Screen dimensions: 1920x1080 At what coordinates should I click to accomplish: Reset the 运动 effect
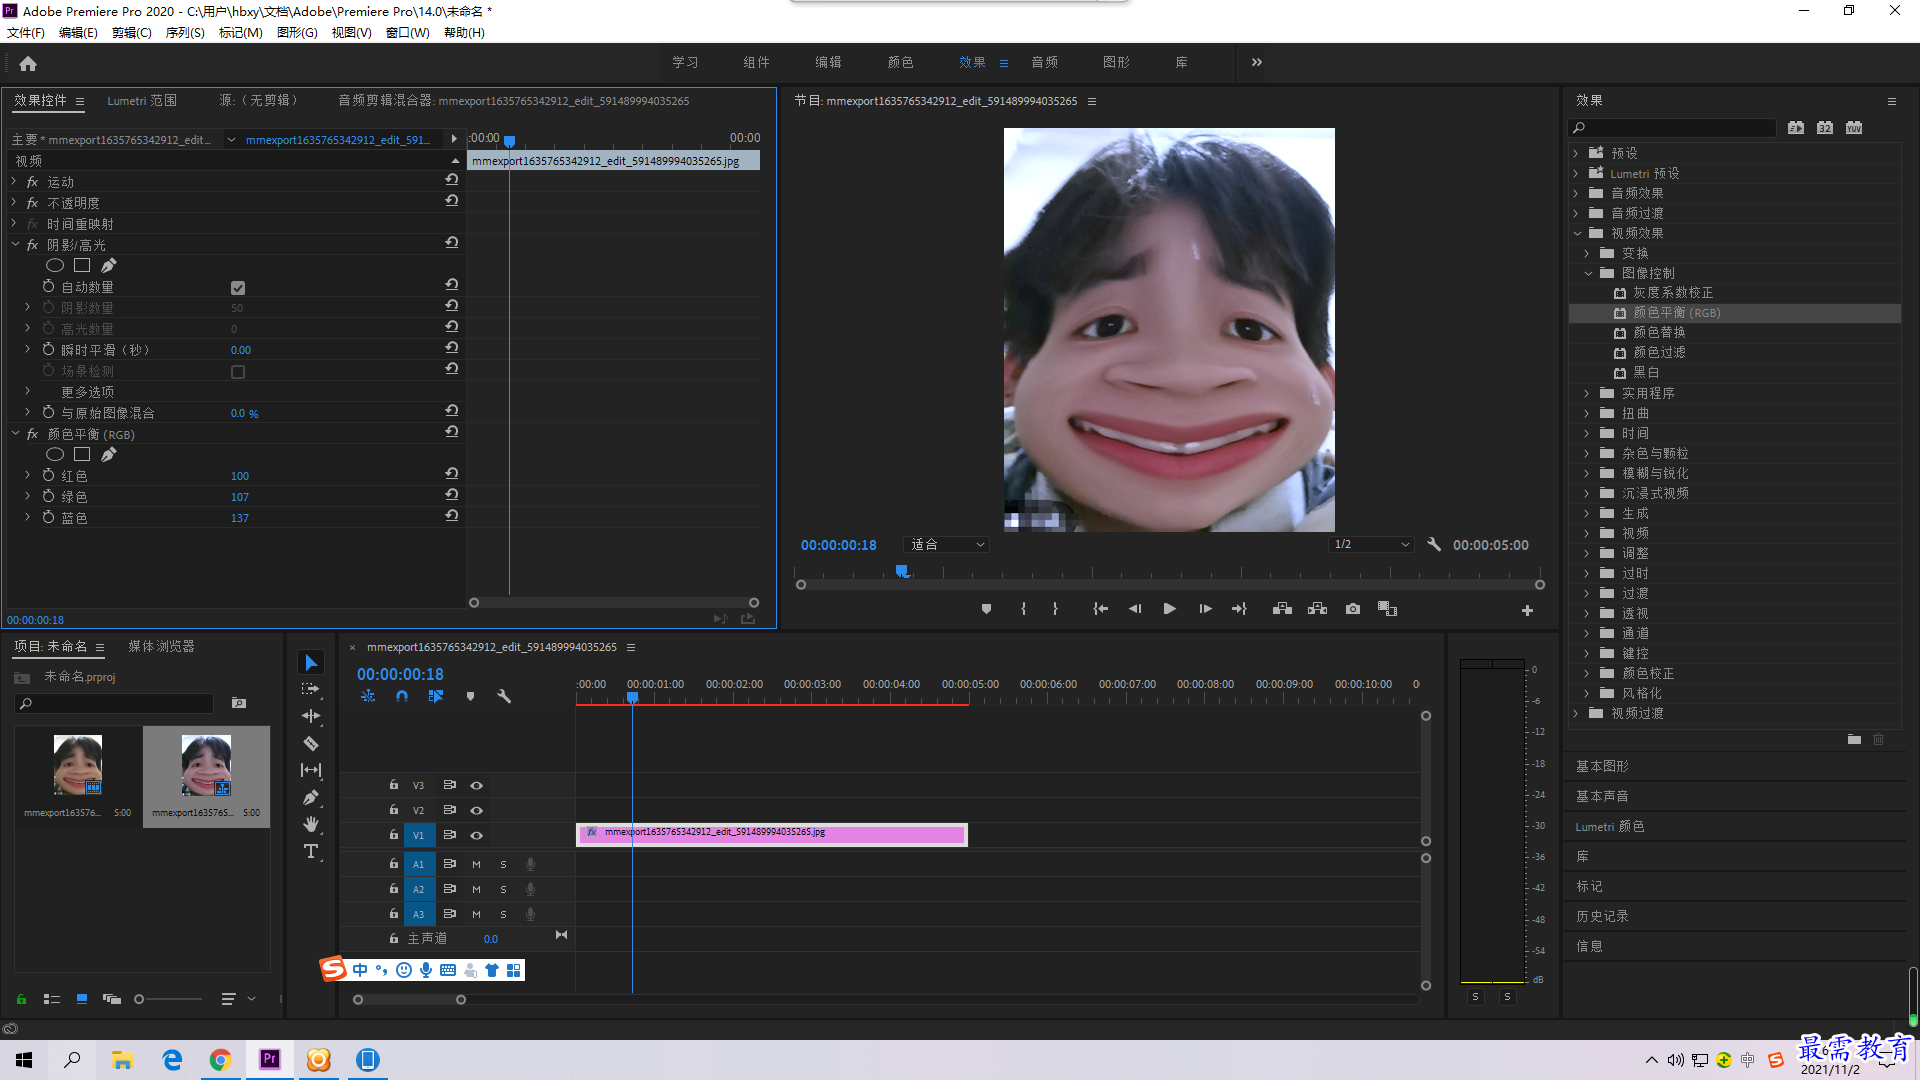(452, 180)
